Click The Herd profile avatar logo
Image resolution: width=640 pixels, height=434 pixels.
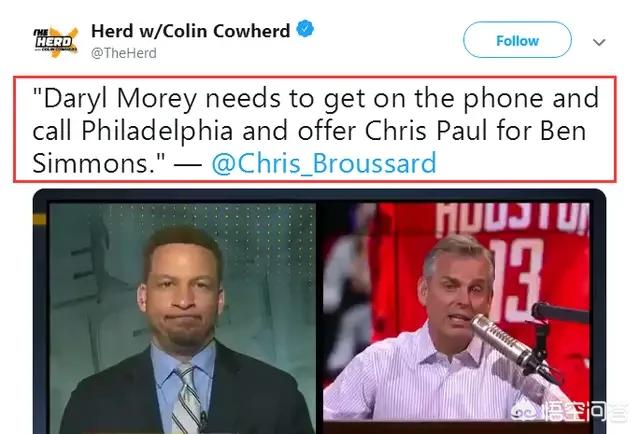56,42
